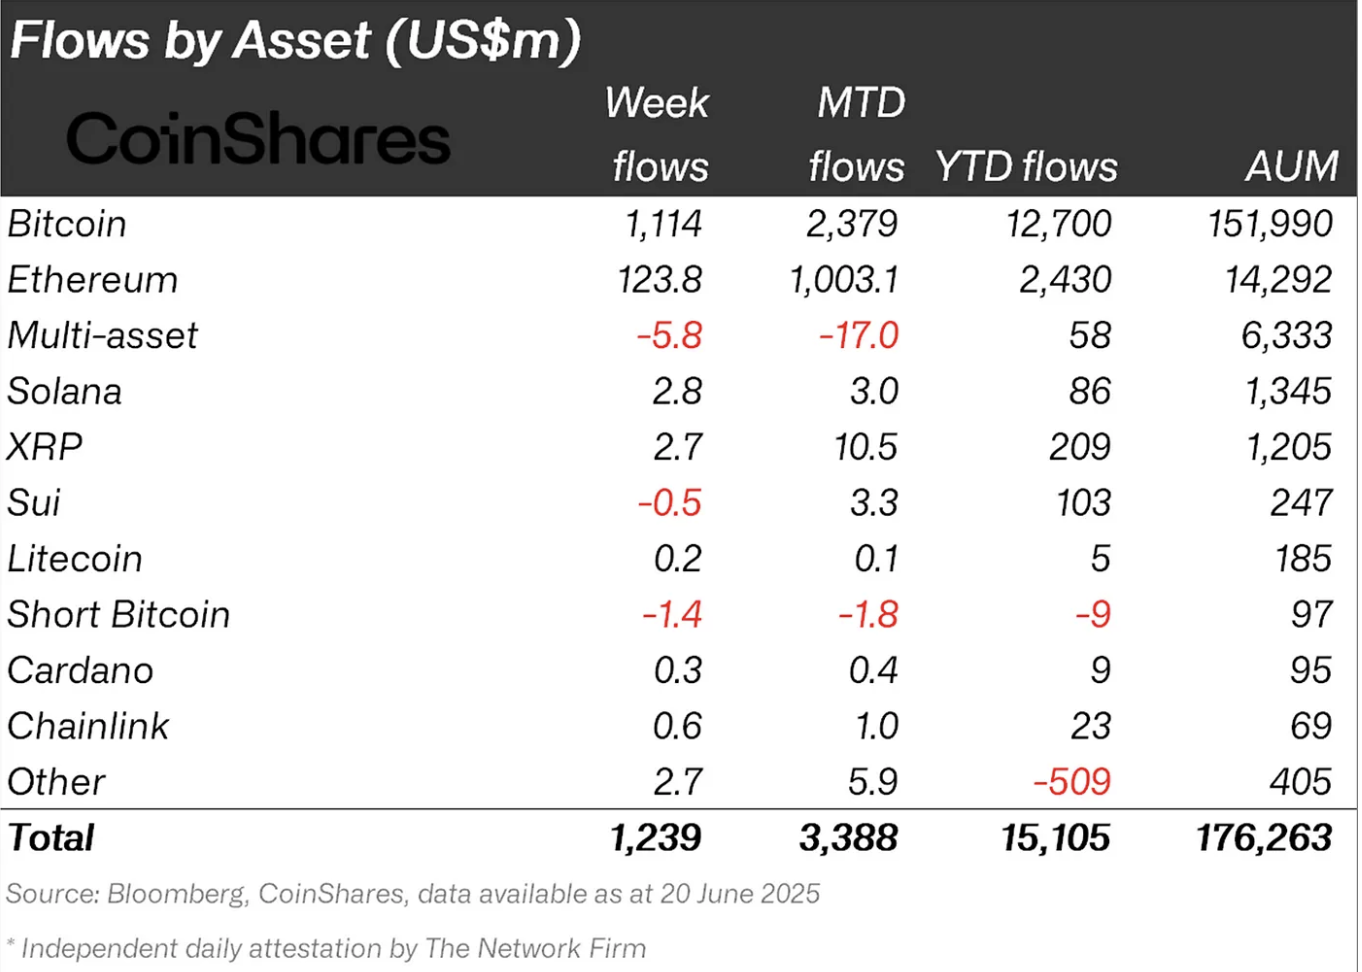Select Ethereum's week flows value 123.8

point(659,280)
